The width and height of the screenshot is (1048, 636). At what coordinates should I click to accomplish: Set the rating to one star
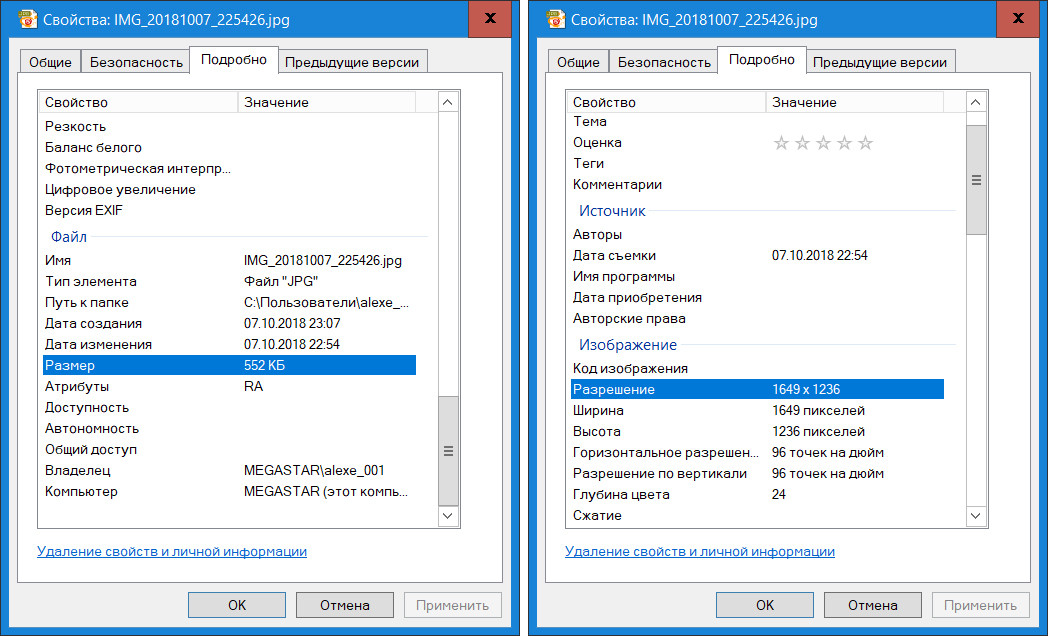[781, 143]
